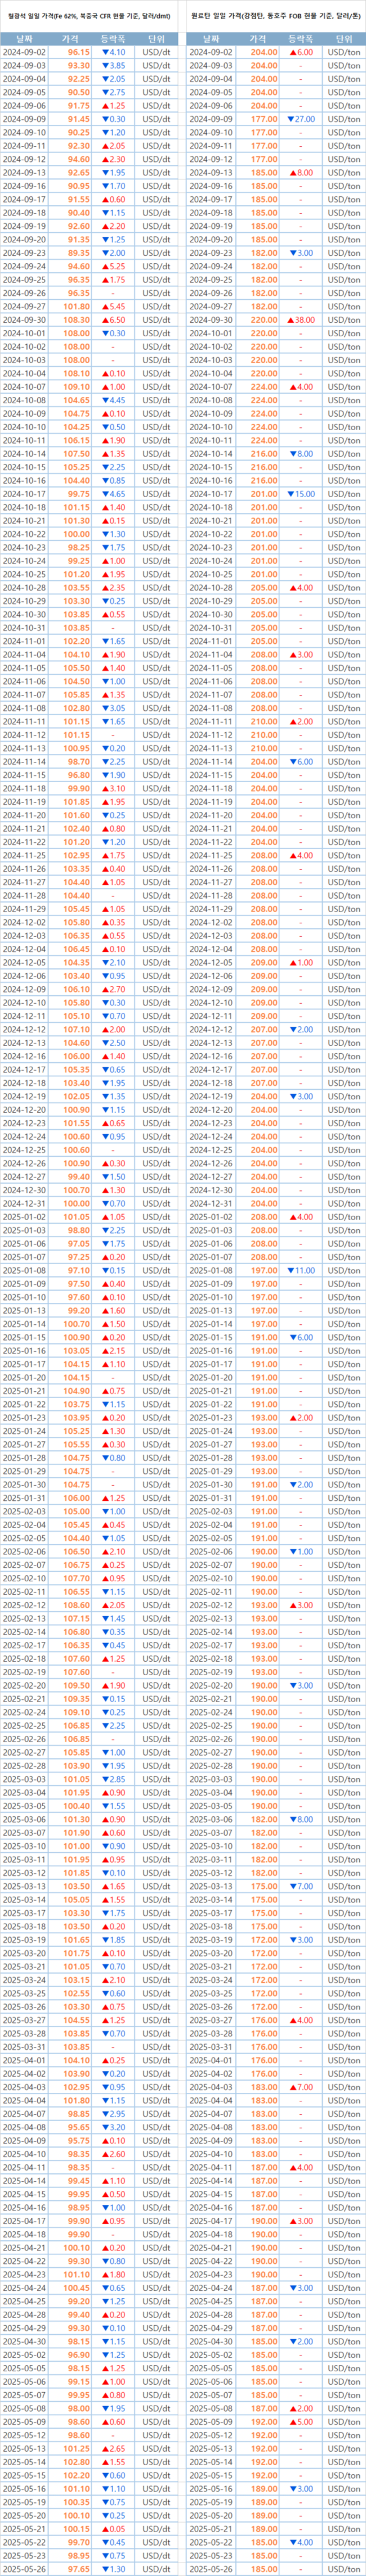
Task: Click the ▼15.00 drop in coking coal table
Action: click(x=300, y=494)
